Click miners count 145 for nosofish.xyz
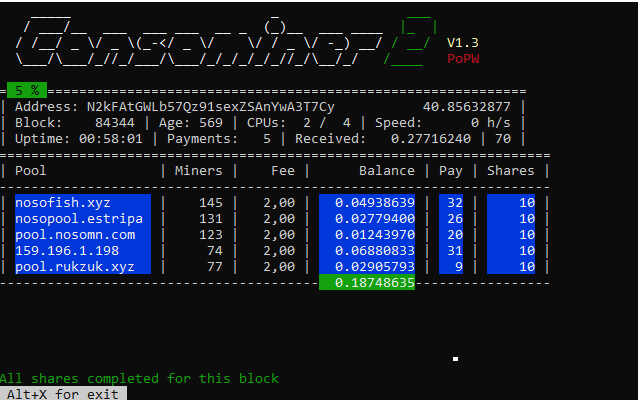638x400 pixels. pyautogui.click(x=211, y=203)
